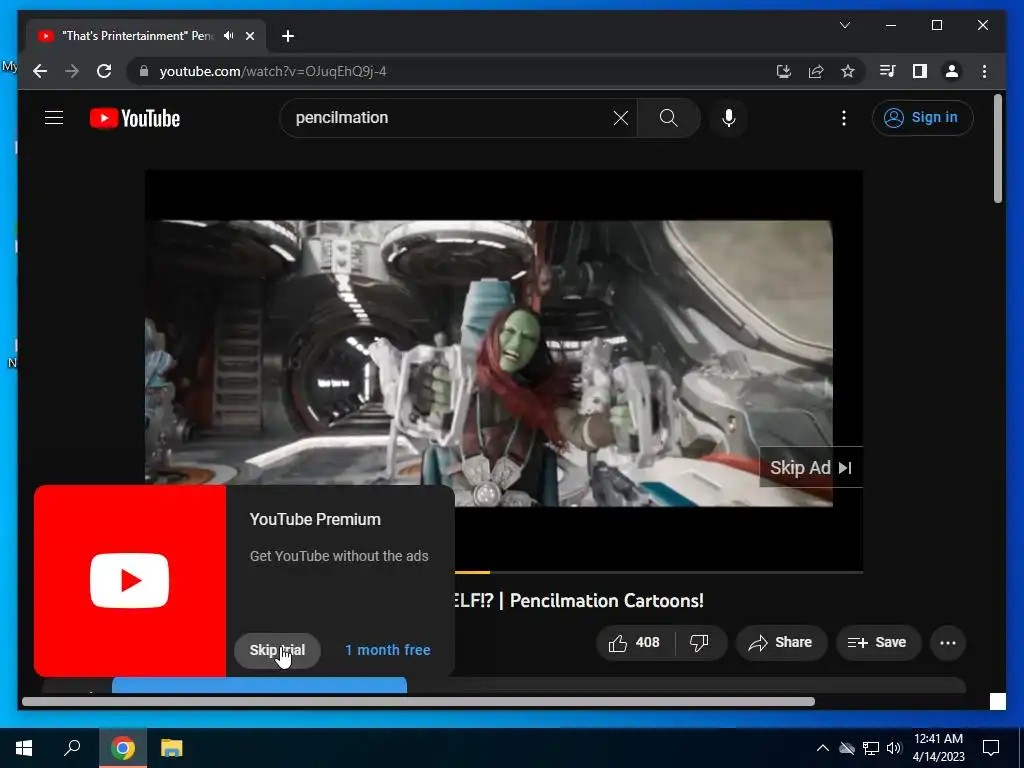This screenshot has width=1024, height=768.
Task: Open the taskbar clock calendar
Action: click(938, 748)
